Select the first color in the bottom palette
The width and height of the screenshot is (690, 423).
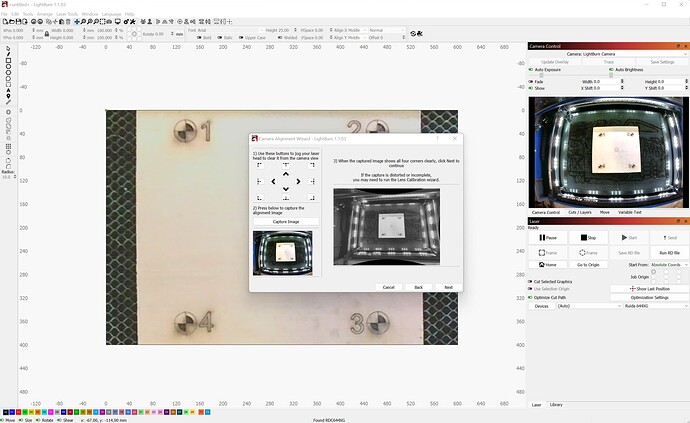tap(6, 412)
